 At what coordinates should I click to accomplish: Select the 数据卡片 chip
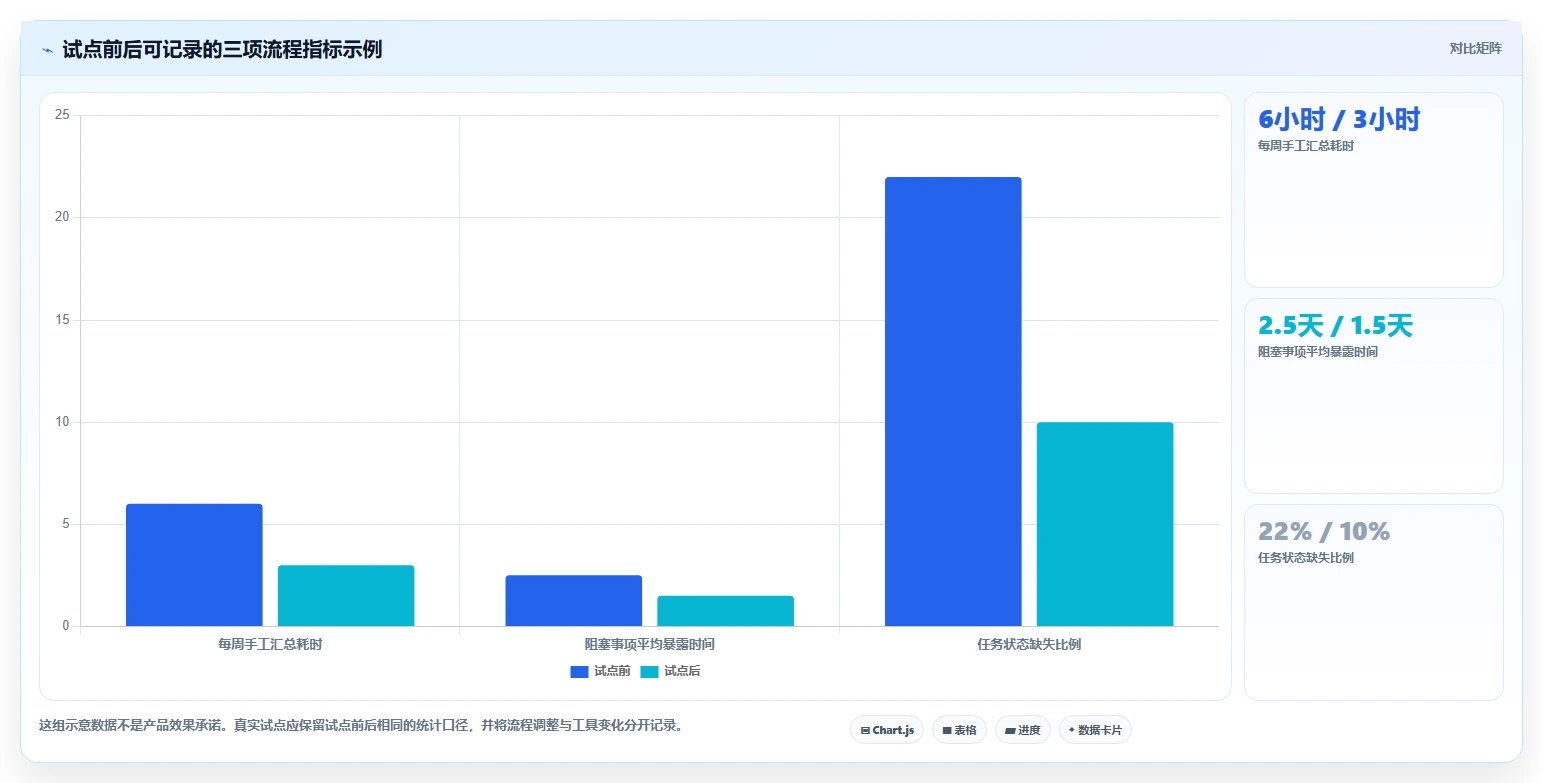[1095, 730]
